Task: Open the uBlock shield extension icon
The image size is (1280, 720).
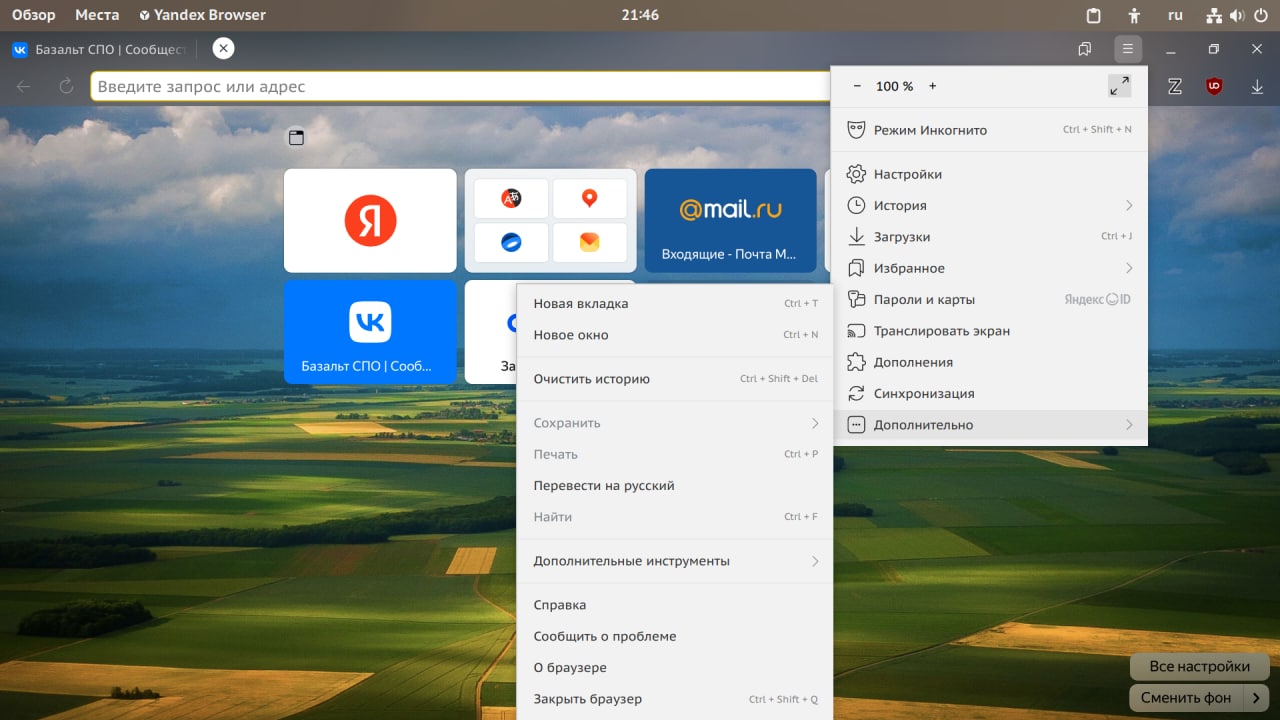Action: coord(1215,86)
